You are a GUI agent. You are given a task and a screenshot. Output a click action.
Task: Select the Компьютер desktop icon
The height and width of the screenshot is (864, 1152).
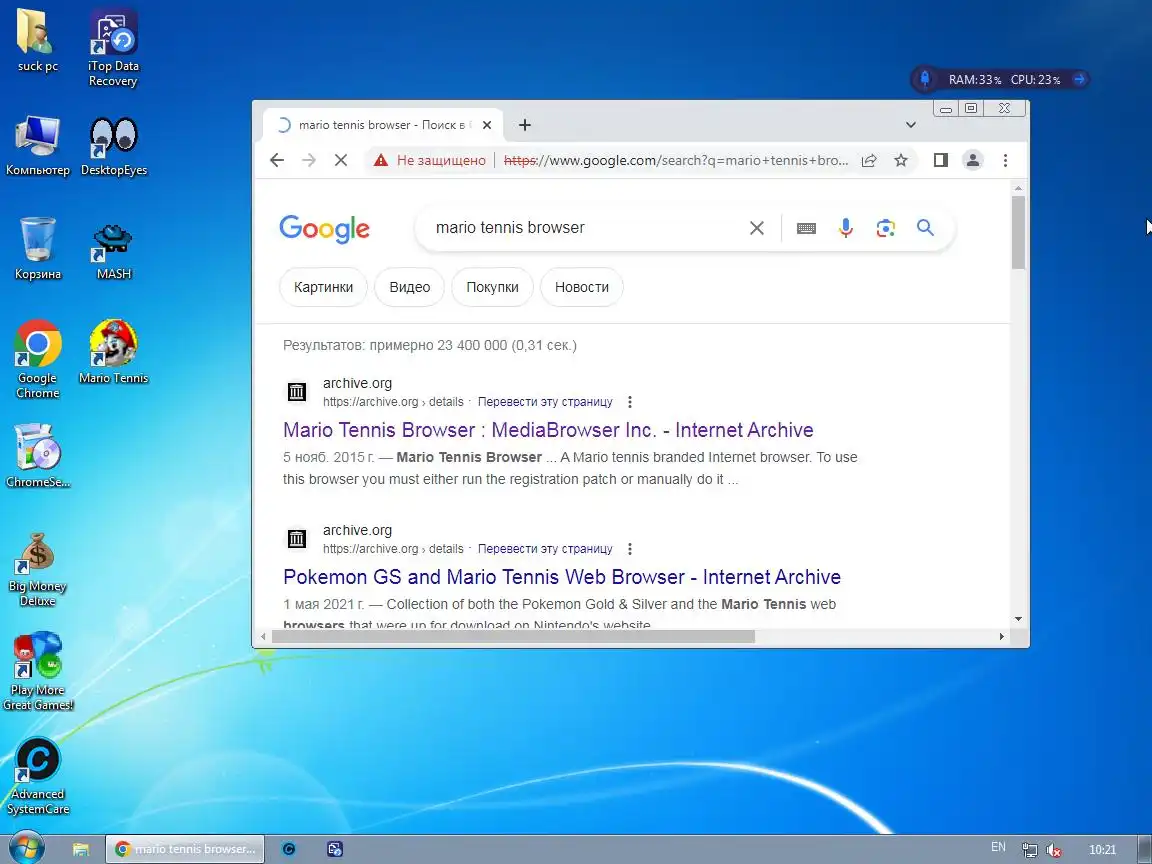click(37, 146)
